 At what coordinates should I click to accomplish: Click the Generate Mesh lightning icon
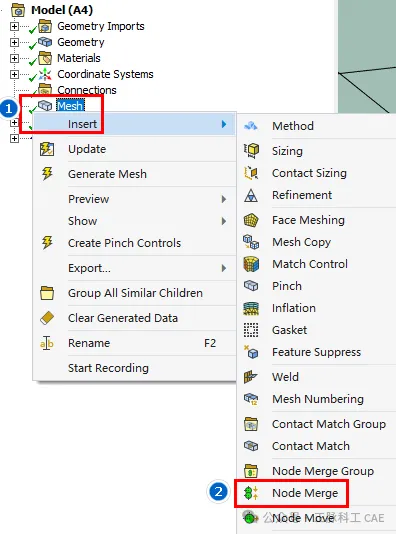click(47, 174)
